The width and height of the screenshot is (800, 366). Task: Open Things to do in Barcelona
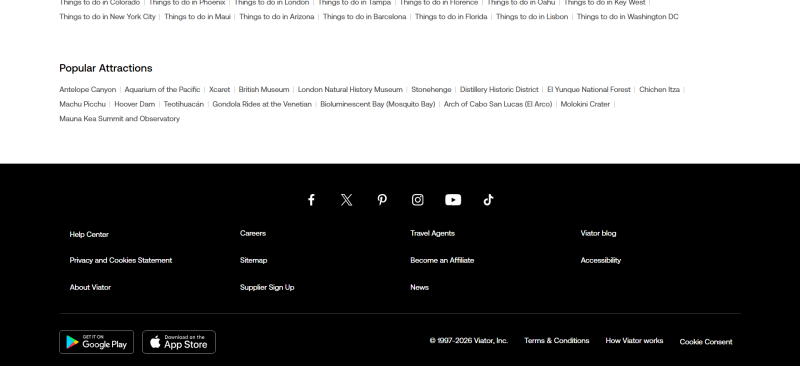[x=364, y=17]
